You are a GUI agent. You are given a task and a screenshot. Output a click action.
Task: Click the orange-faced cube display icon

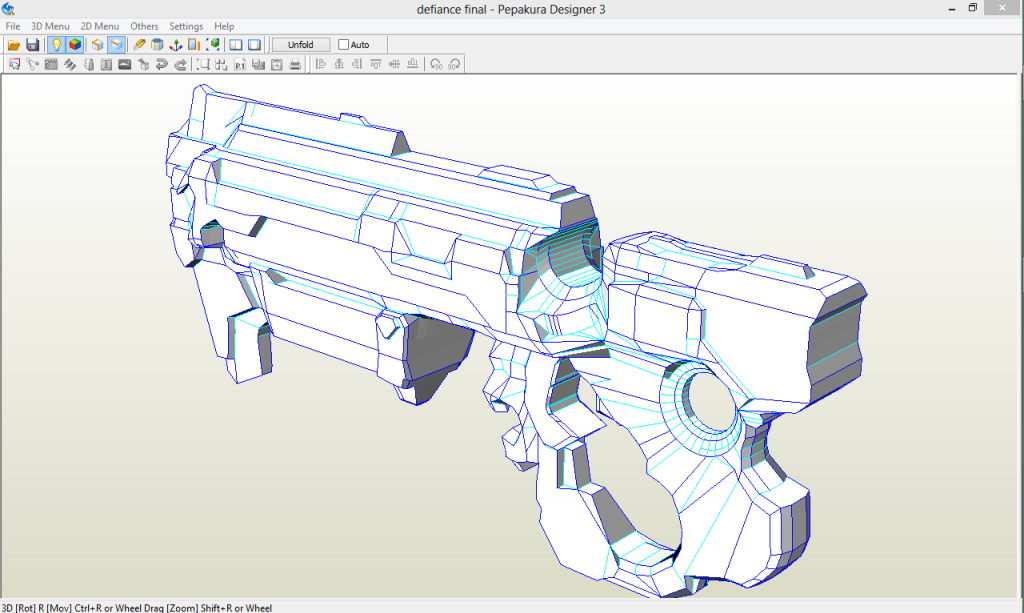pos(97,44)
